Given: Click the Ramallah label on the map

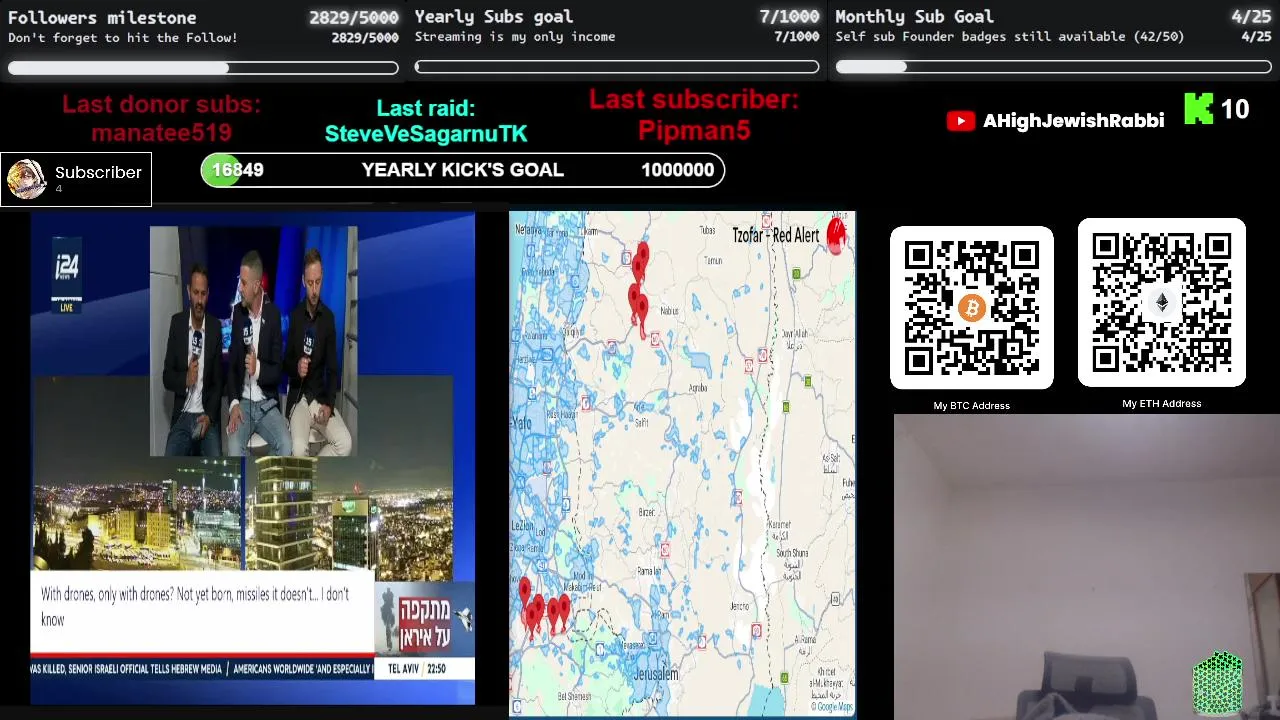Looking at the screenshot, I should tap(647, 571).
